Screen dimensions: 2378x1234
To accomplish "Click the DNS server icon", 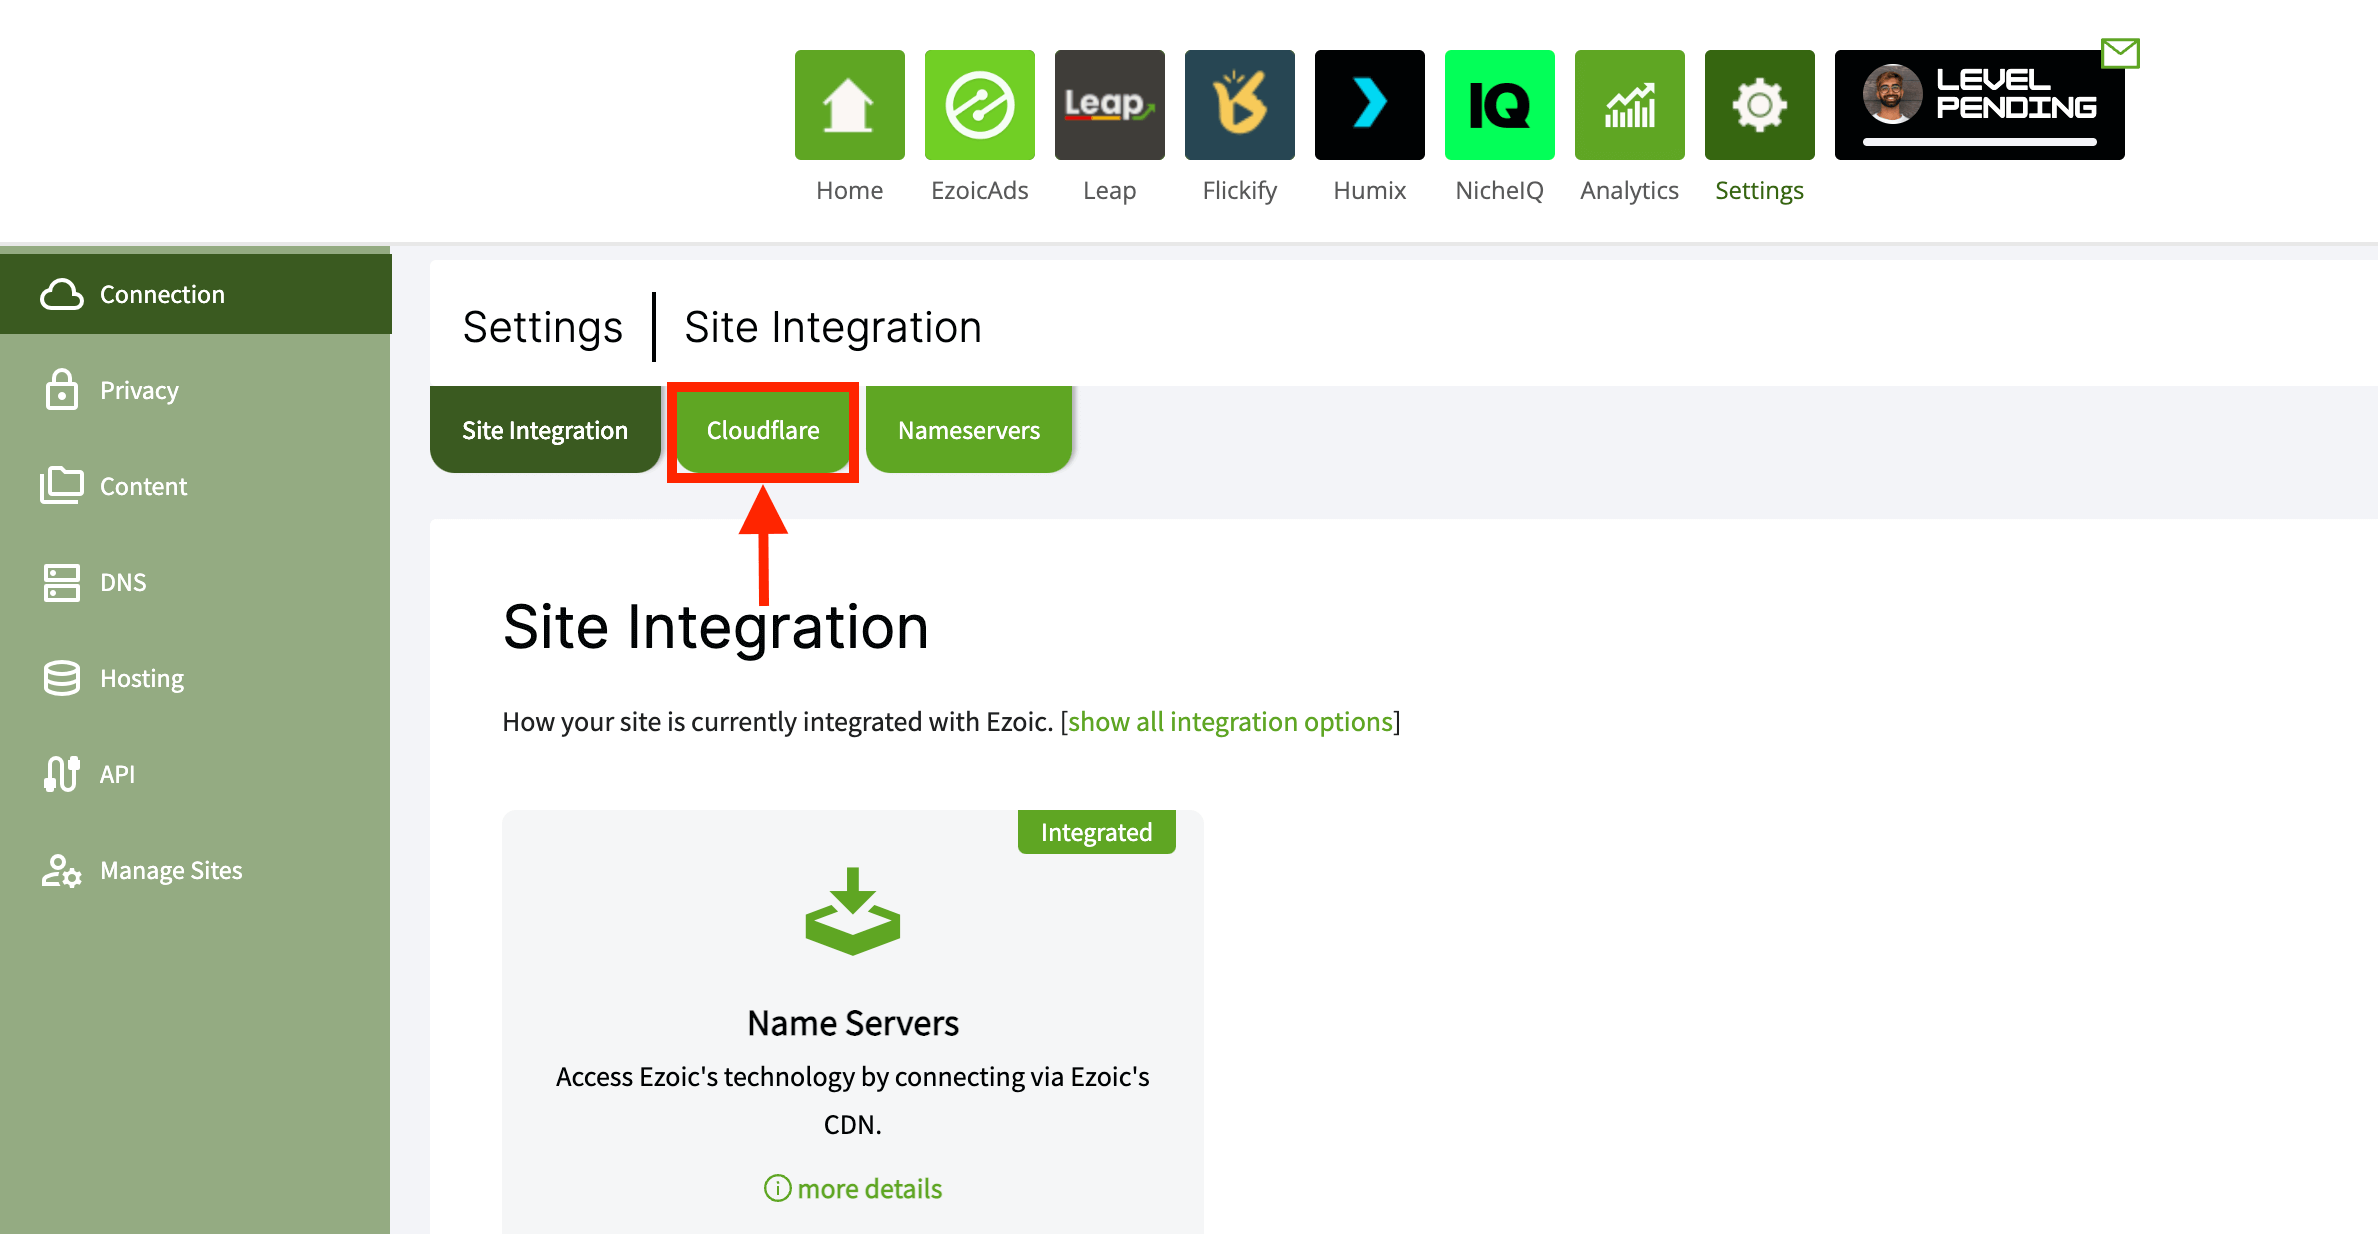I will pyautogui.click(x=62, y=582).
